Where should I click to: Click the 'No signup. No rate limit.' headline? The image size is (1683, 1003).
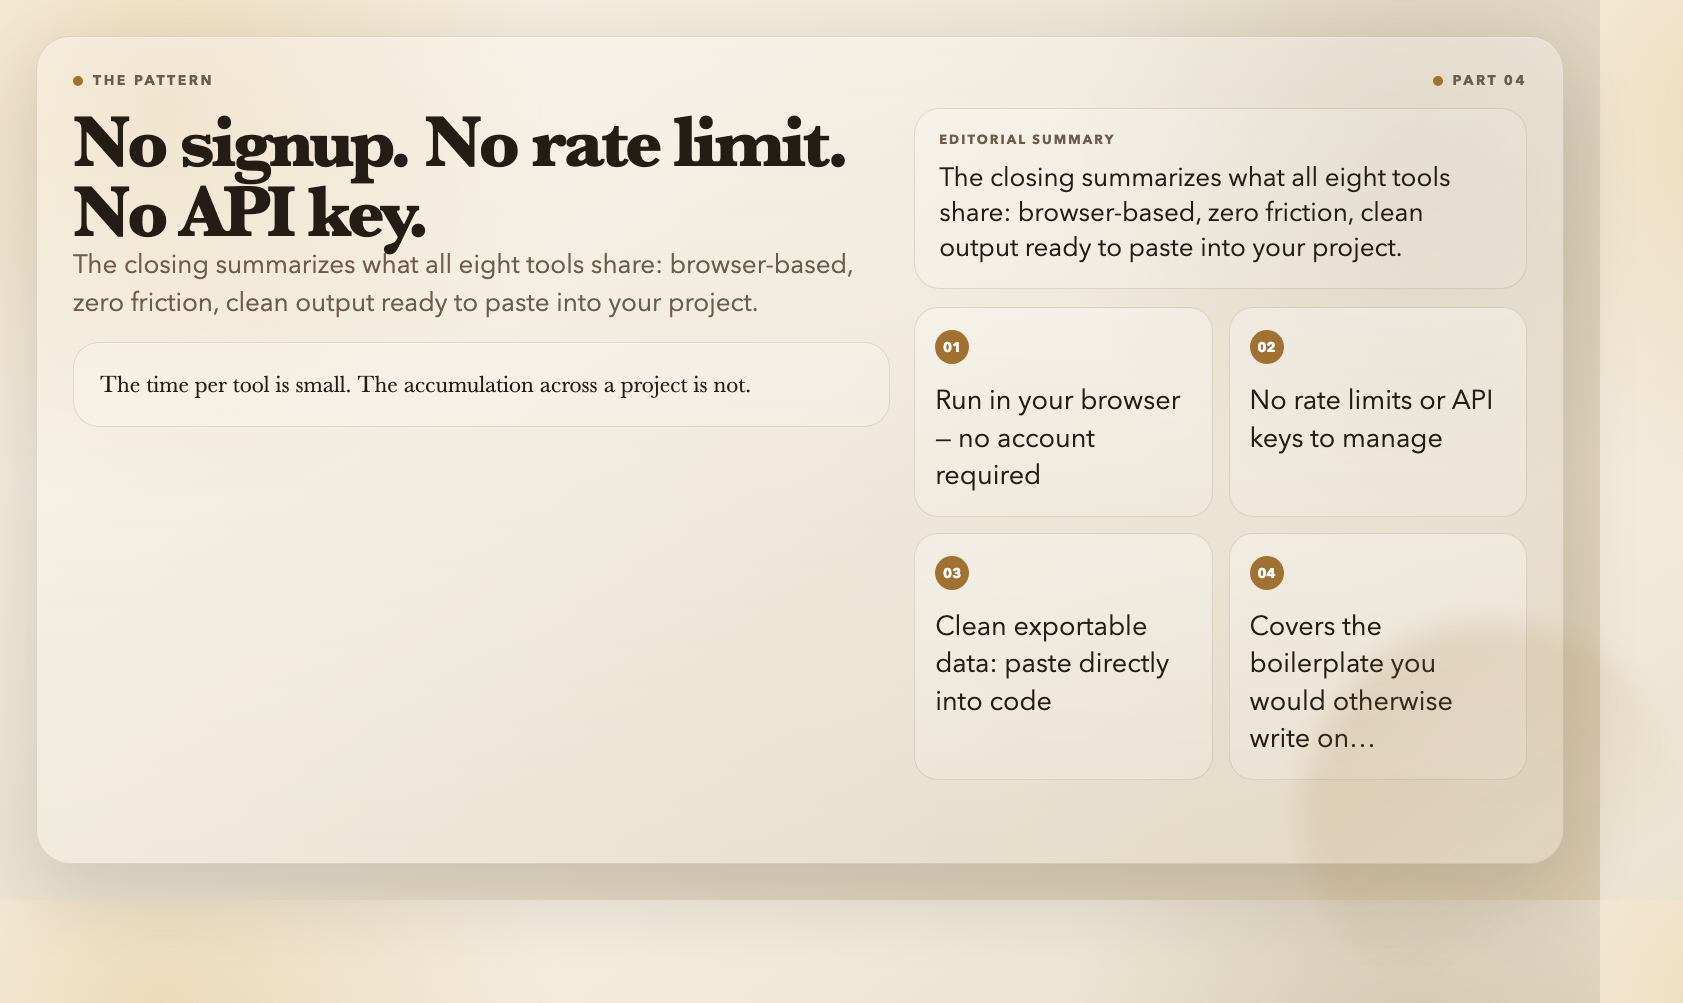(460, 178)
